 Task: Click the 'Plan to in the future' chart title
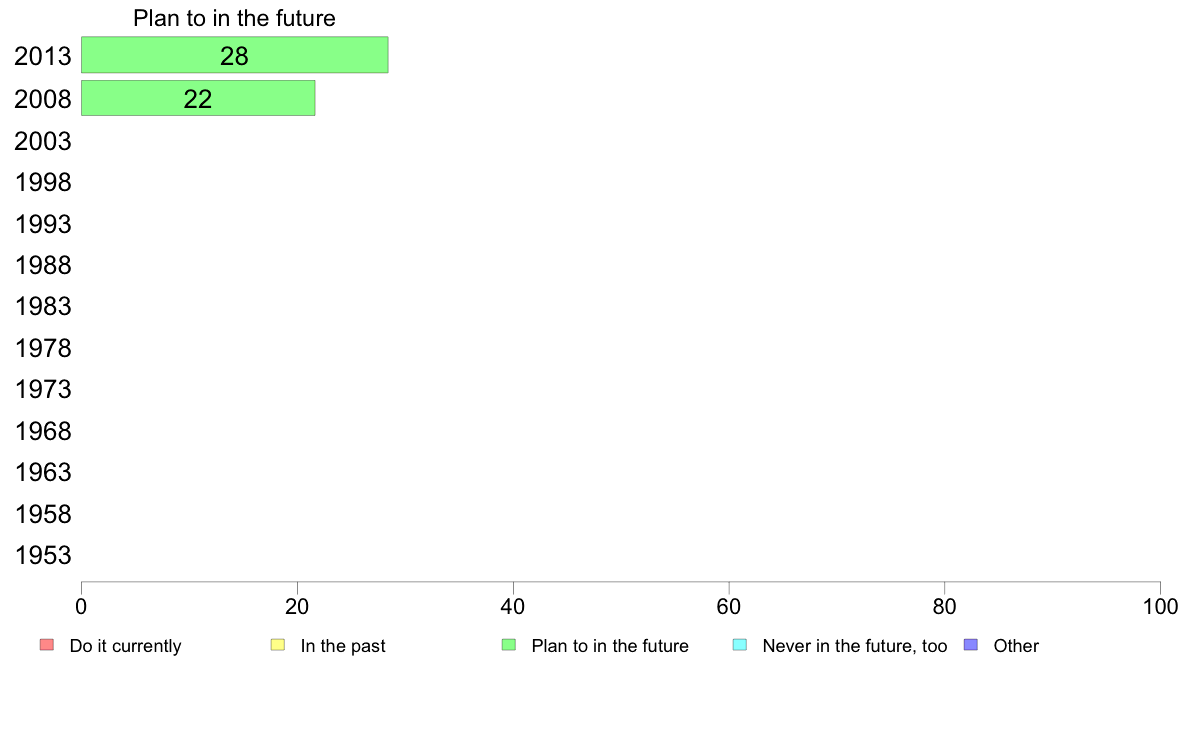pos(234,18)
